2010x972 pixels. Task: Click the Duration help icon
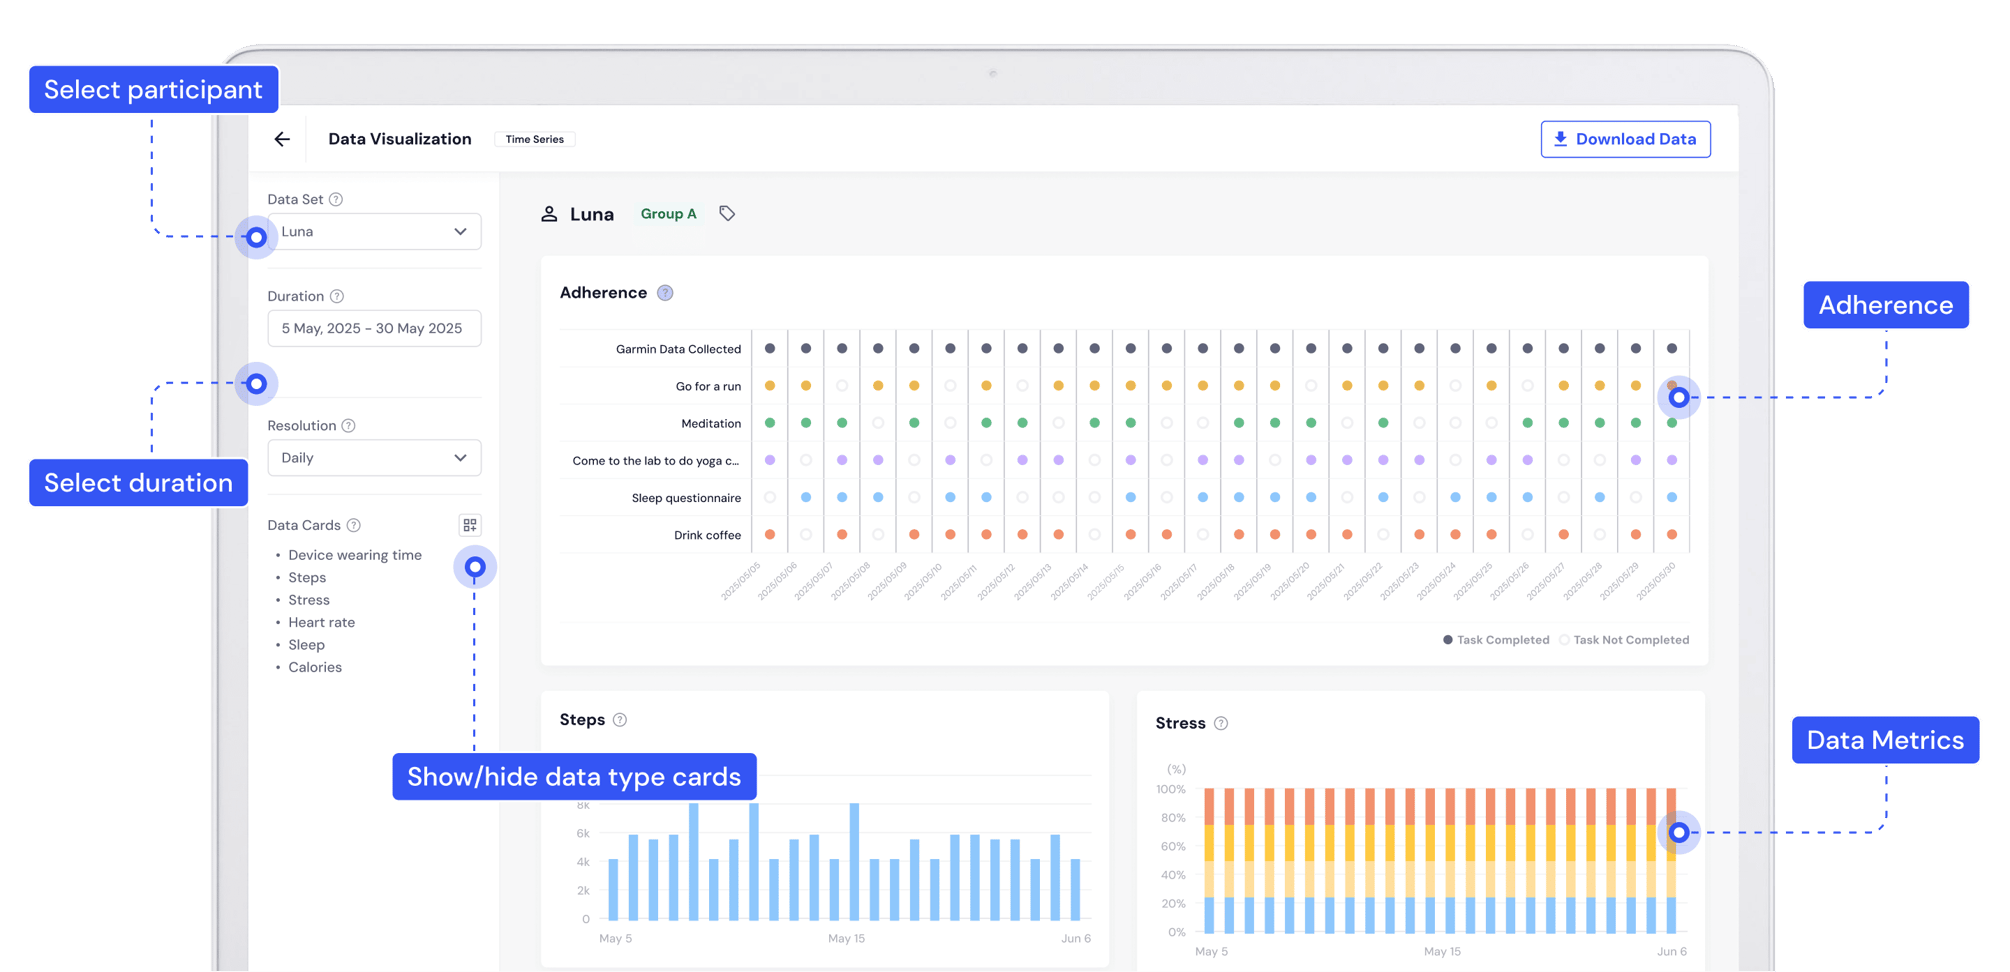[x=337, y=296]
